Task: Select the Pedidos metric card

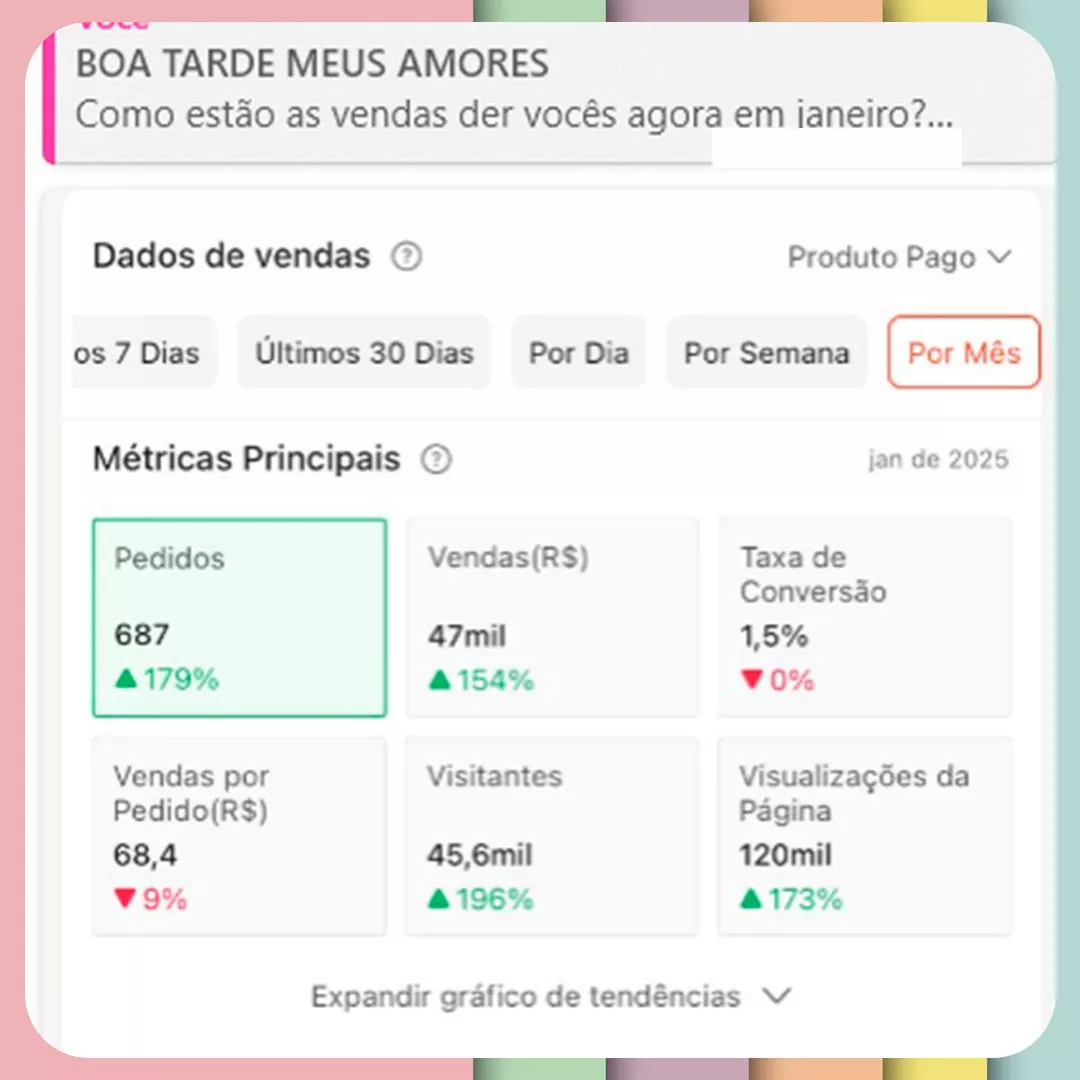Action: (240, 618)
